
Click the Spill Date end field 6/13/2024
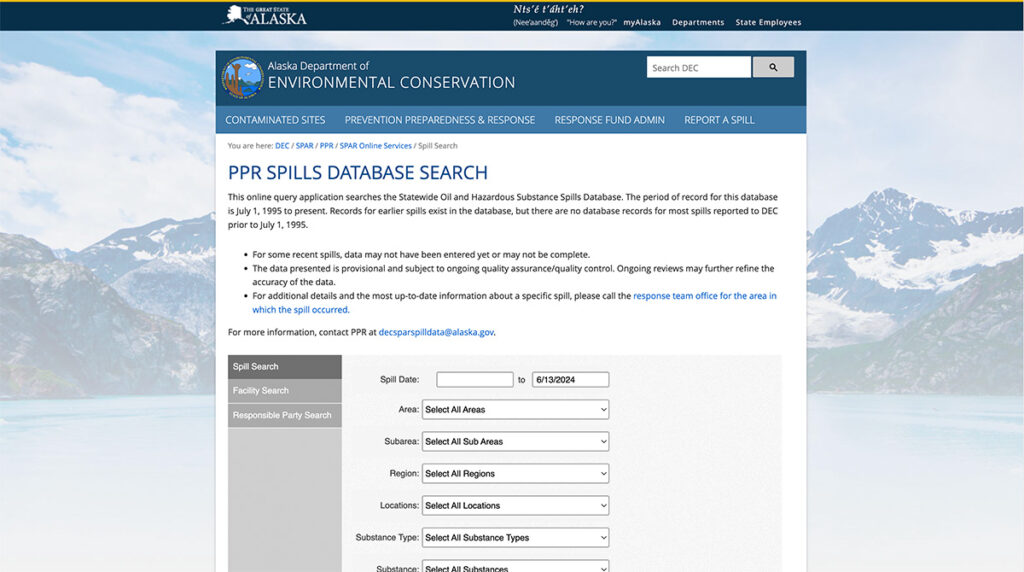click(x=570, y=379)
